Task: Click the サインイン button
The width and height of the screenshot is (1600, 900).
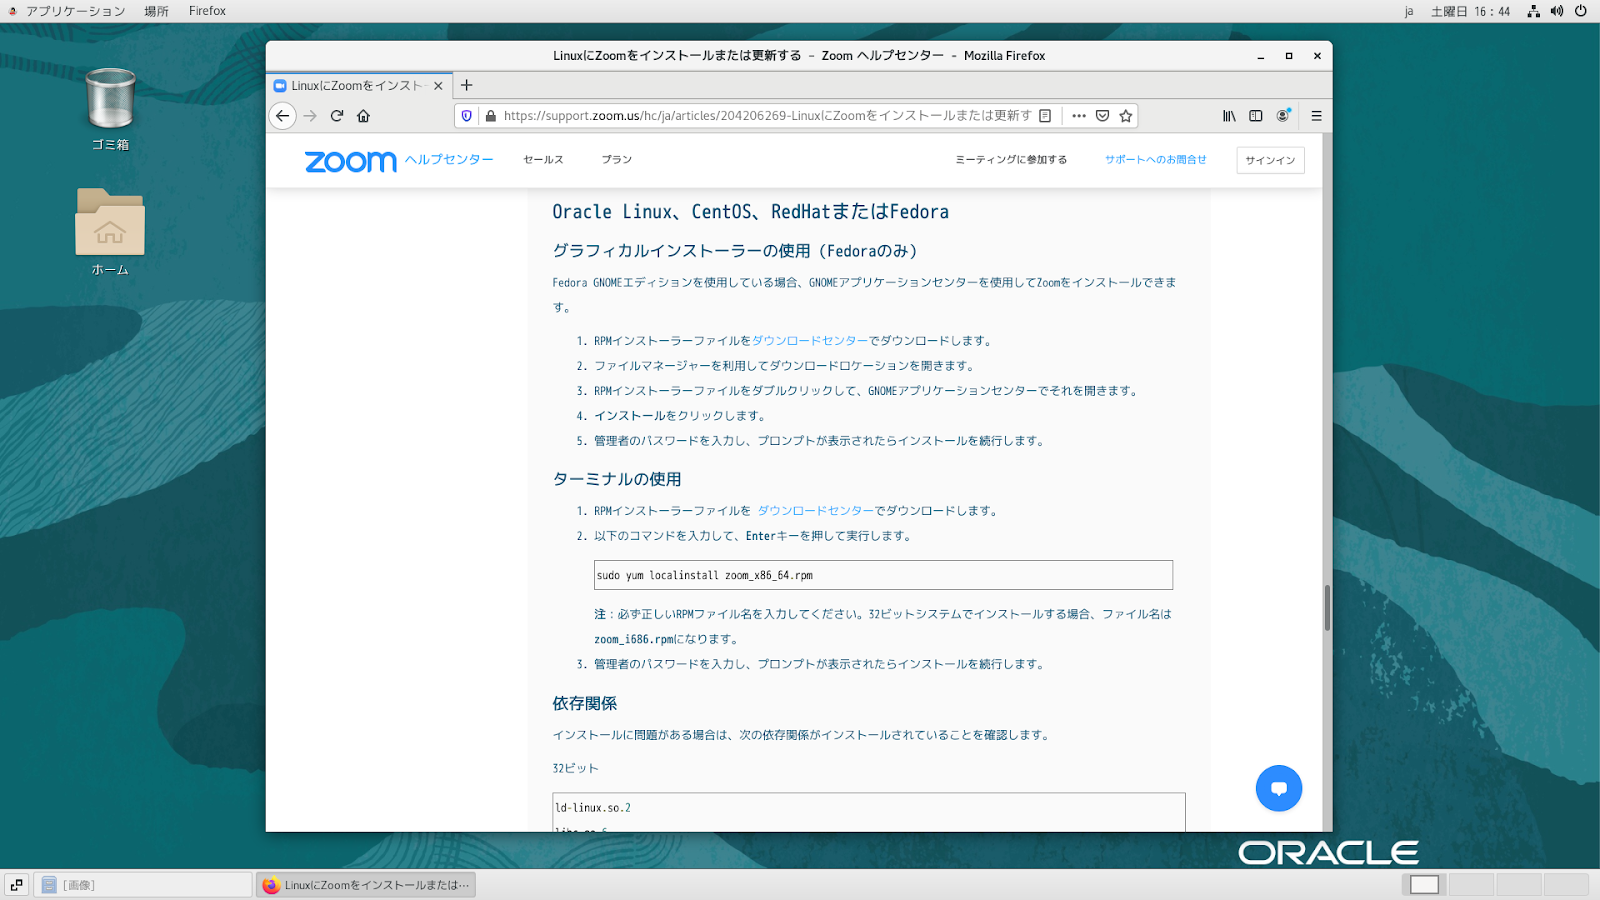Action: point(1270,160)
